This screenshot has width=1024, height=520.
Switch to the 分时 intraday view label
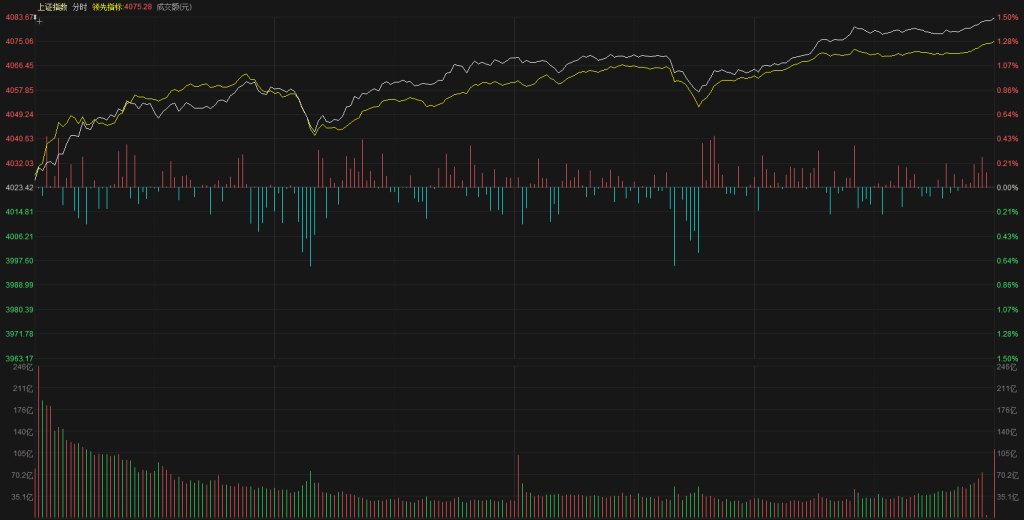pyautogui.click(x=80, y=7)
